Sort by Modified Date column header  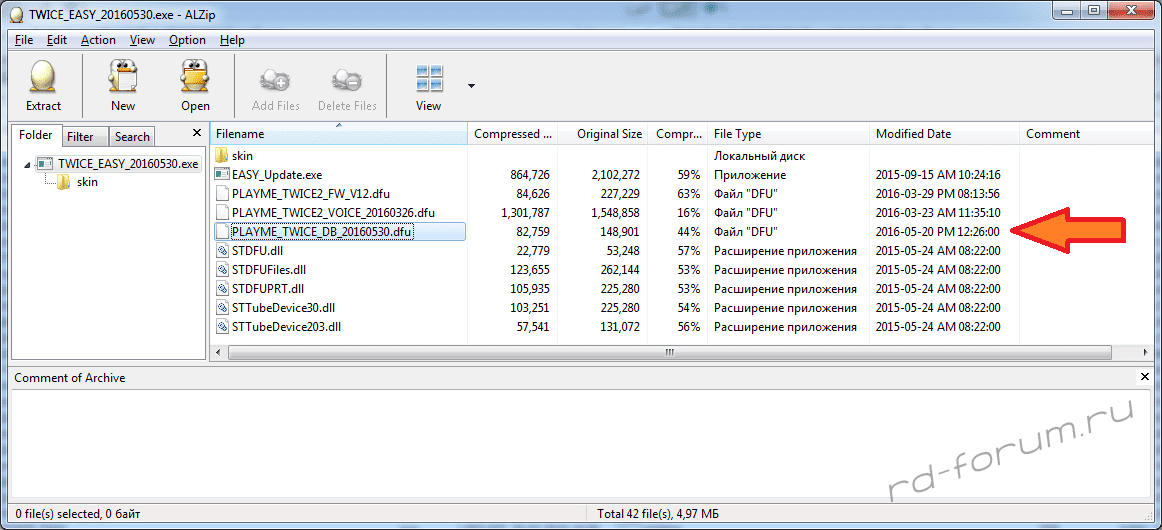tap(913, 134)
